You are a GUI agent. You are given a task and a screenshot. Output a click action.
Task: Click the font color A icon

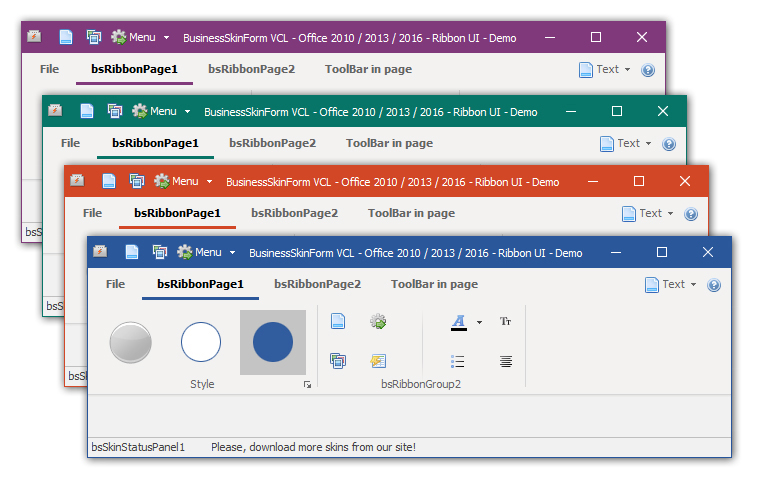click(459, 322)
